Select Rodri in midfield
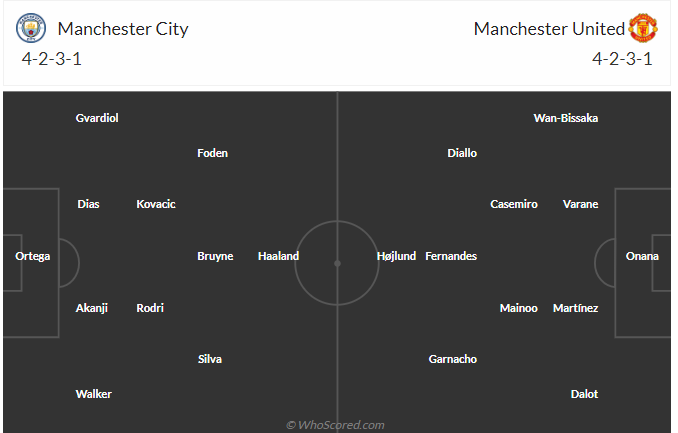 [x=150, y=308]
